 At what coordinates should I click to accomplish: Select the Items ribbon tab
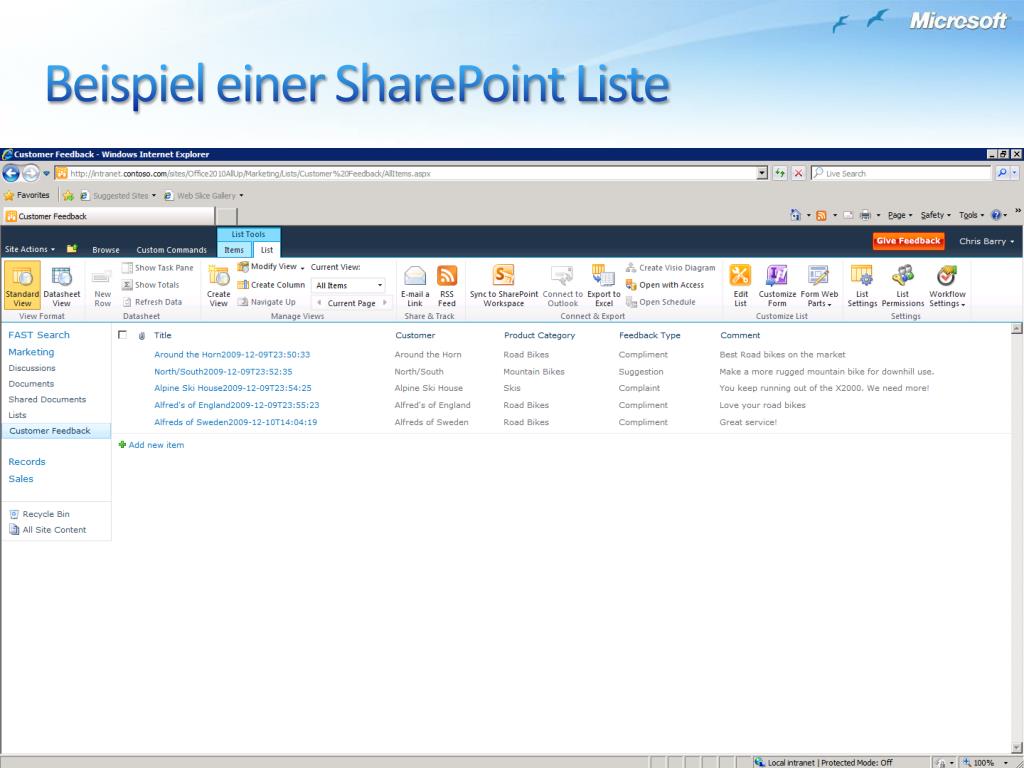coord(234,249)
